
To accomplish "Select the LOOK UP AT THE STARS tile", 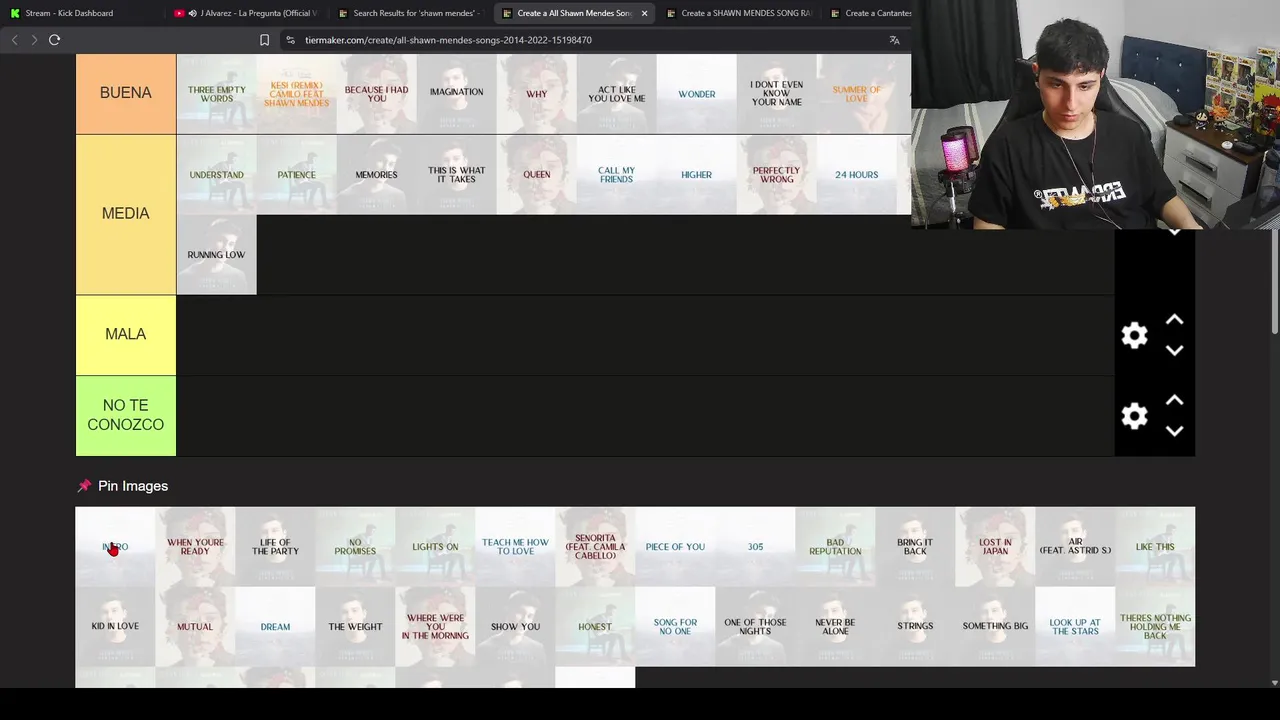I will click(x=1075, y=627).
